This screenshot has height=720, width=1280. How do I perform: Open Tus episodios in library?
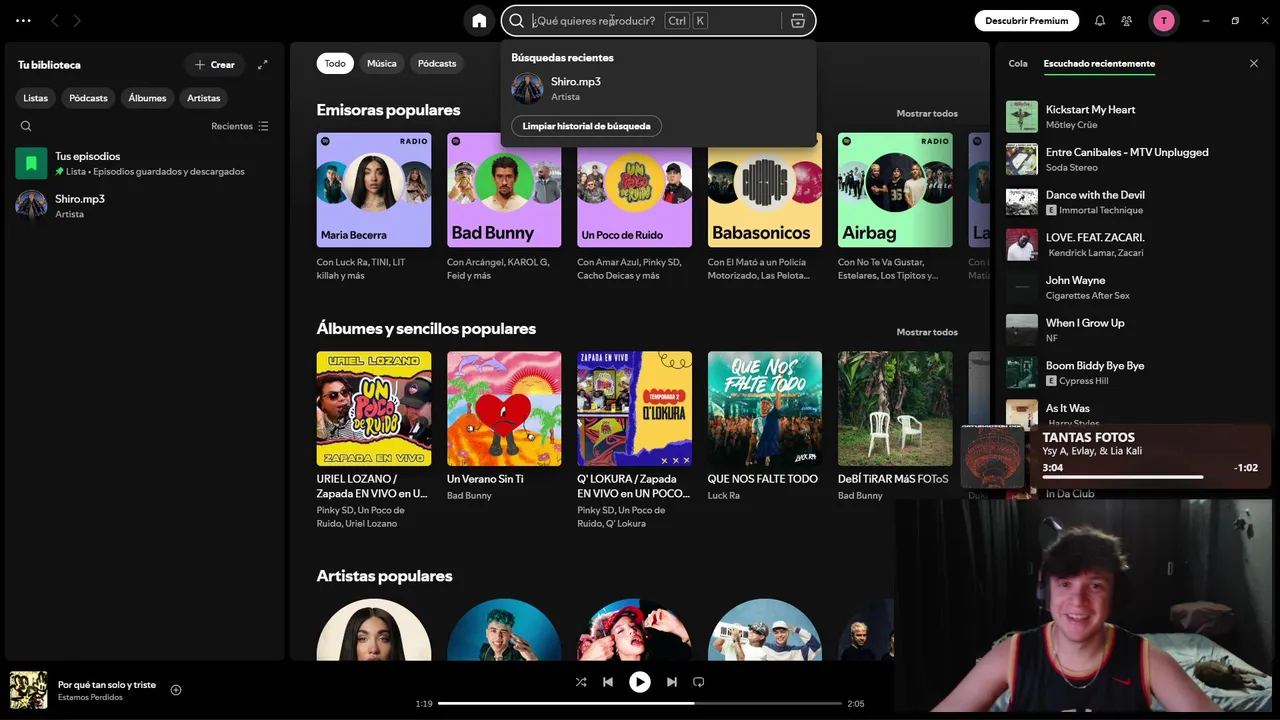point(145,163)
